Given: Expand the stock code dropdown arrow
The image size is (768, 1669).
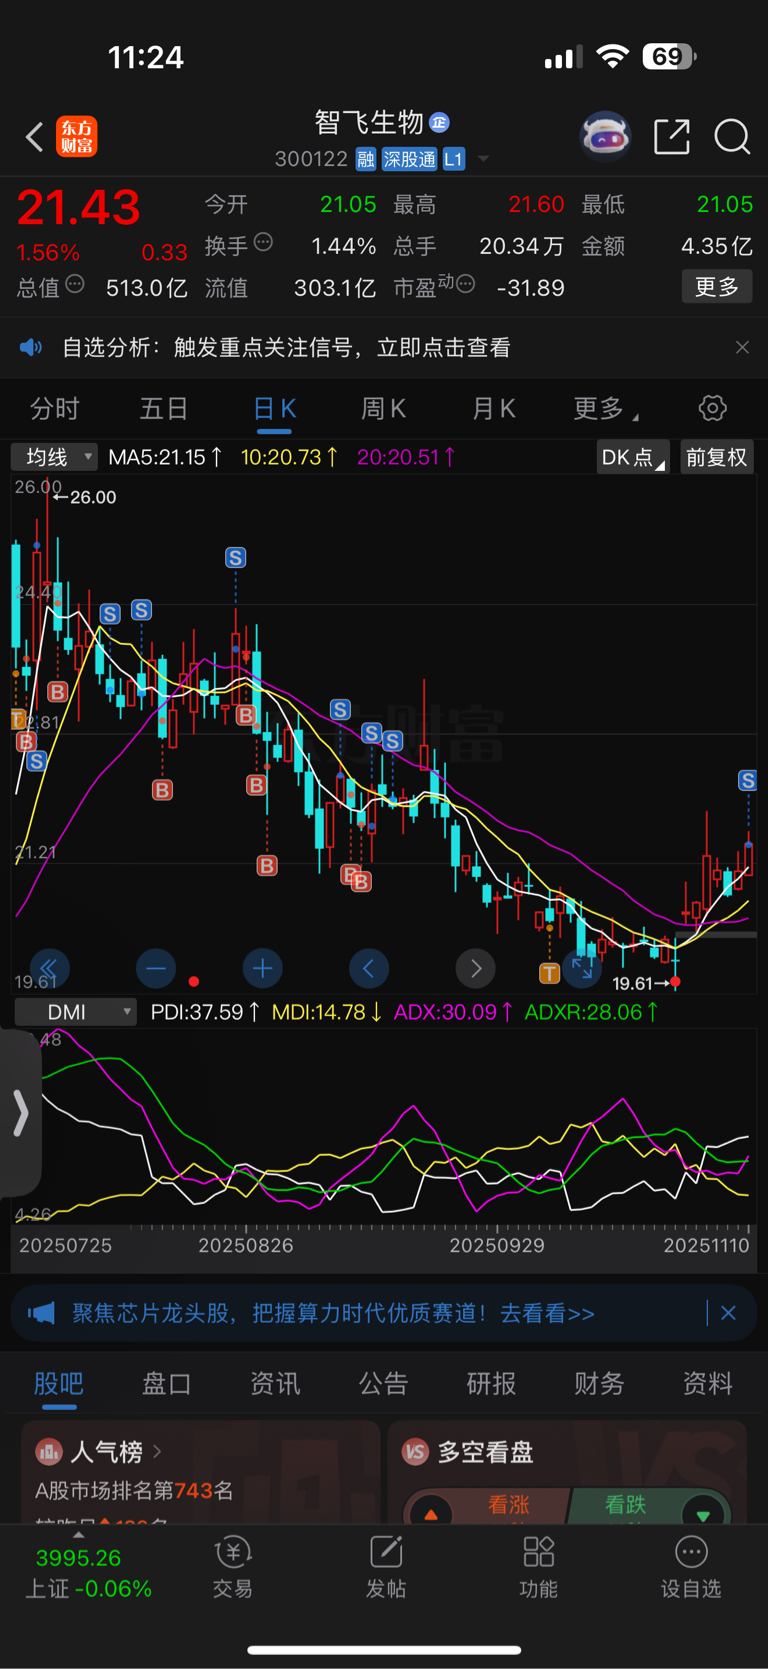Looking at the screenshot, I should 484,159.
